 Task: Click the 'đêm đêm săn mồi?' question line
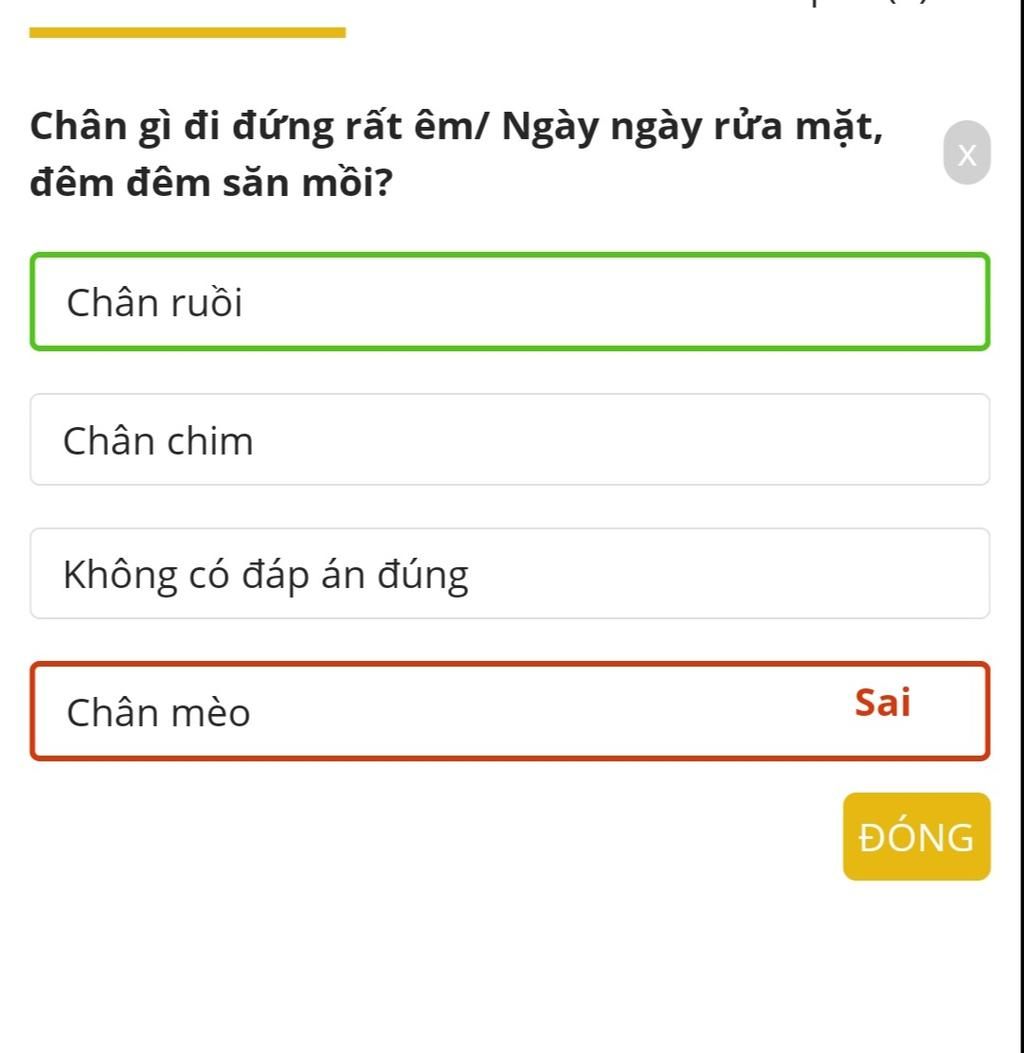pos(210,183)
